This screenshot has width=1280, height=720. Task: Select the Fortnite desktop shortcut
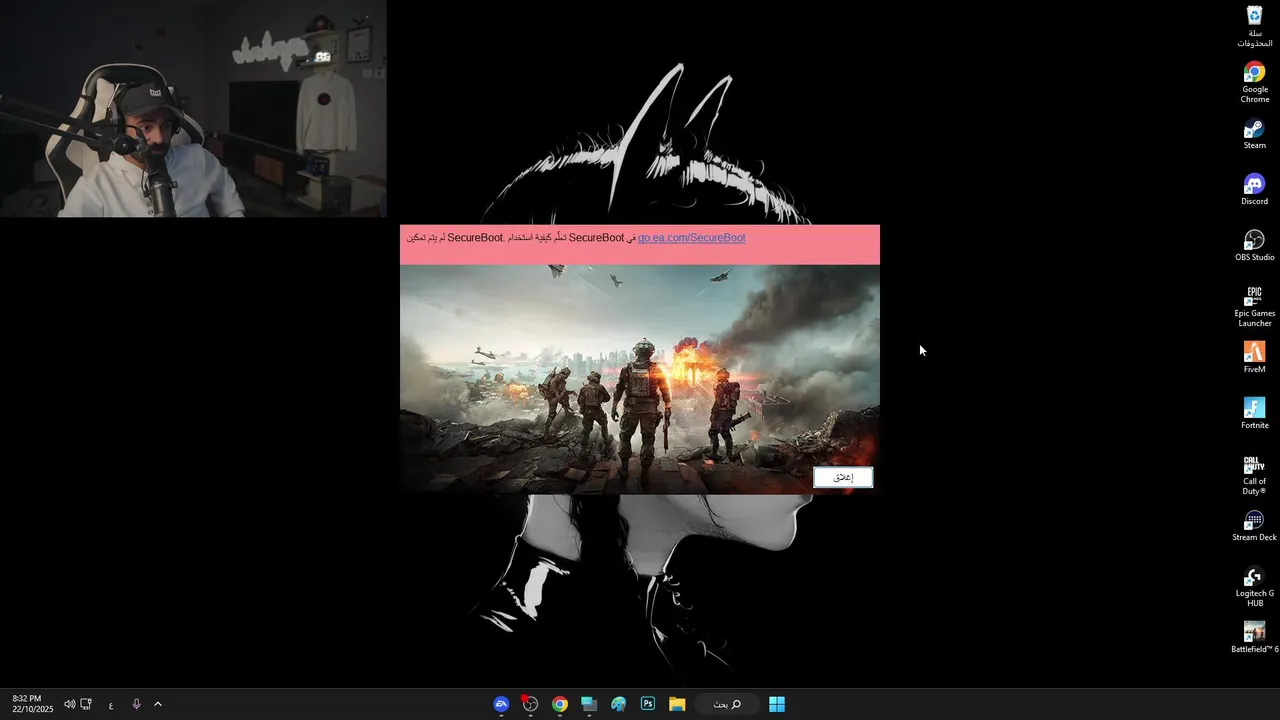1254,414
